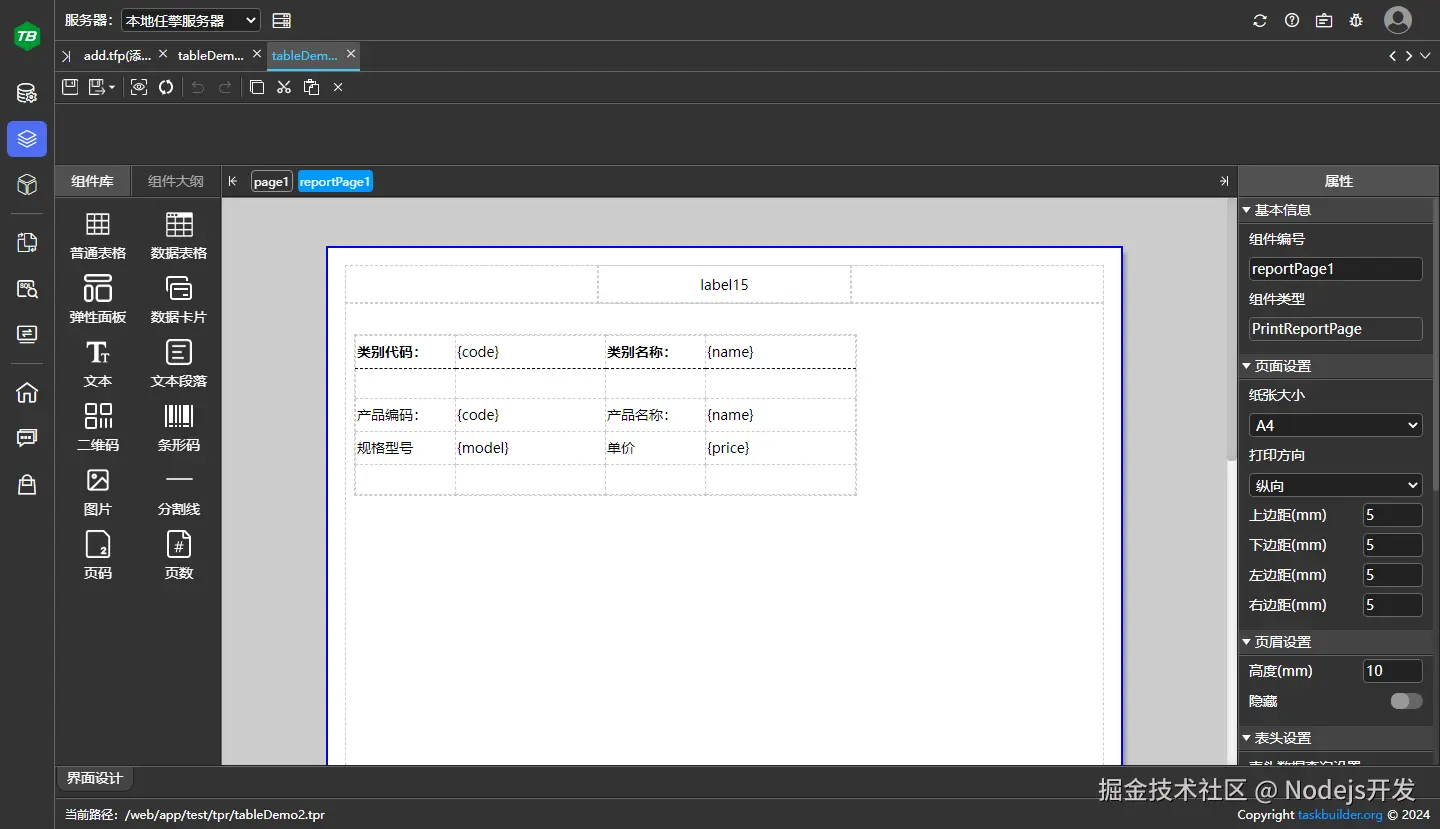Select the 文本 text component
Viewport: 1440px width, 829px height.
(98, 364)
